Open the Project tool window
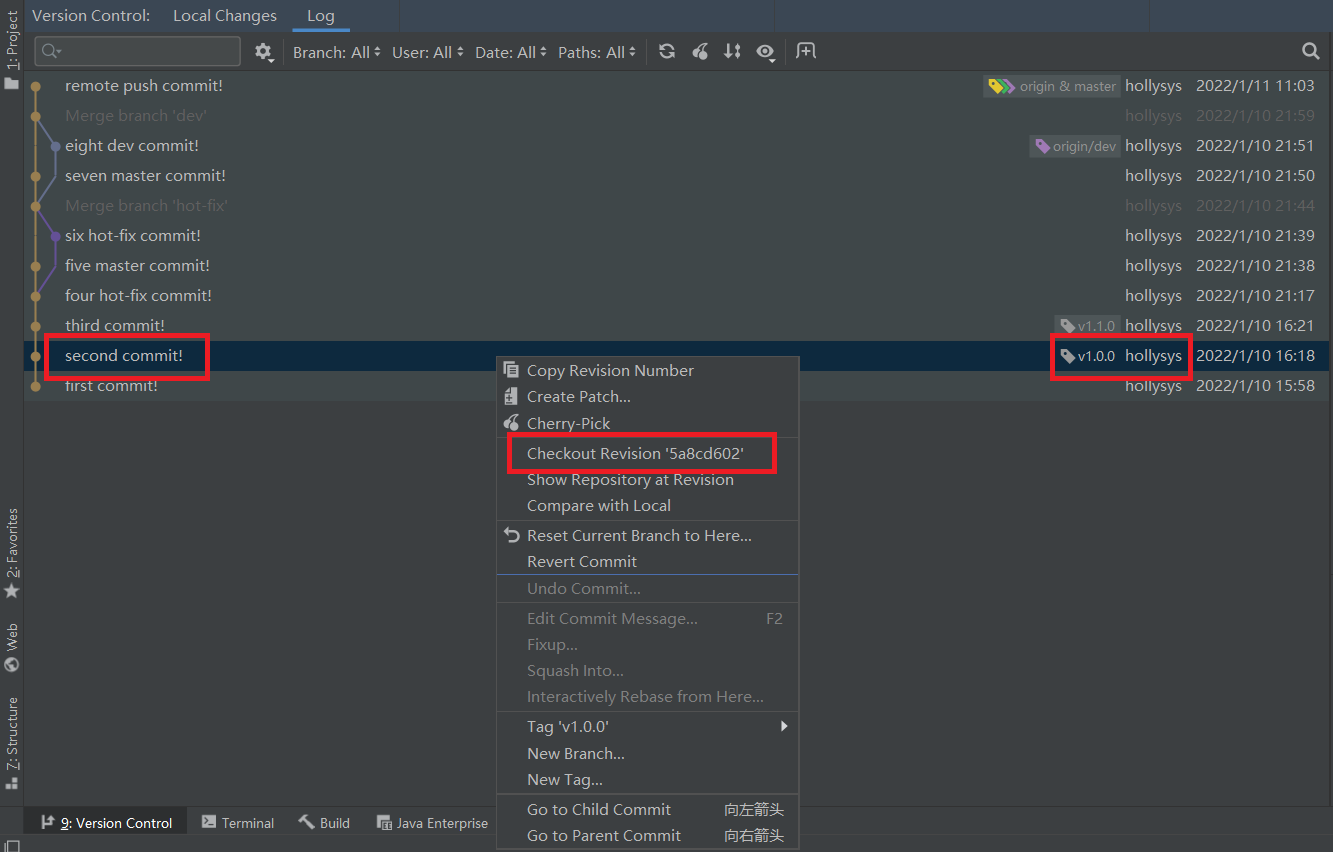The image size is (1333, 852). pos(12,52)
